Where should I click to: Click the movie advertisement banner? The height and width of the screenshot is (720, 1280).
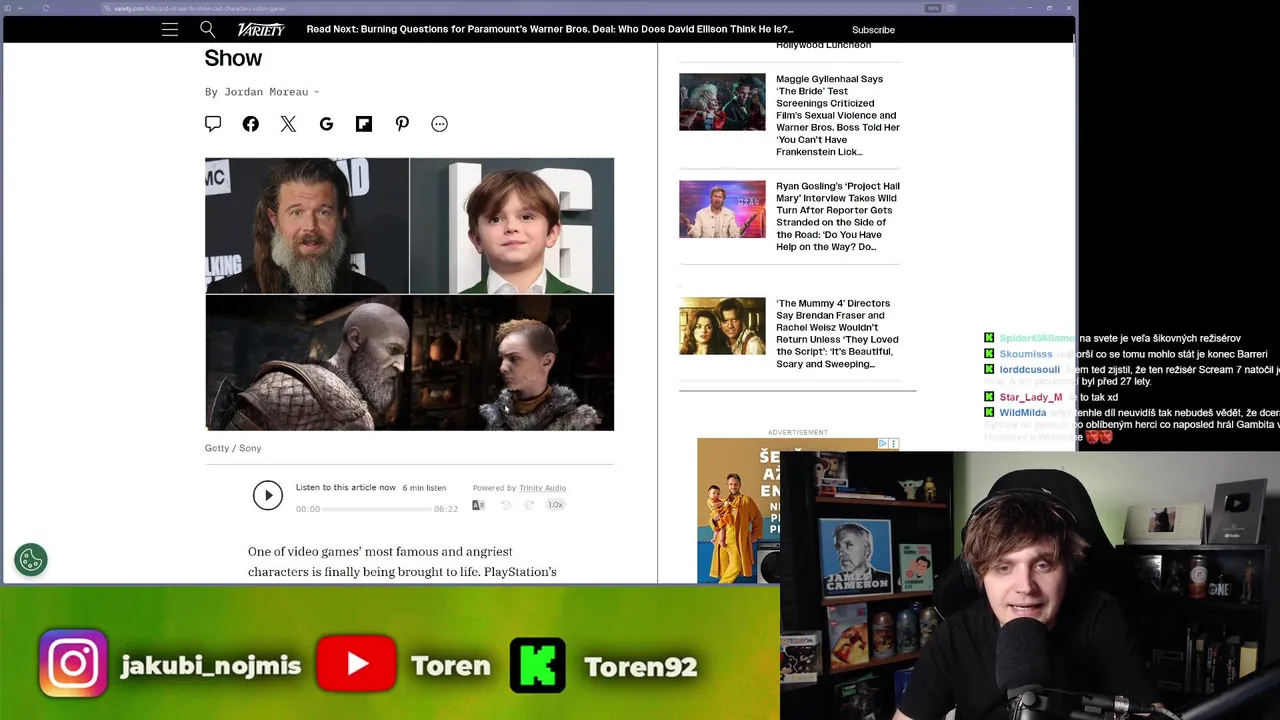[740, 510]
